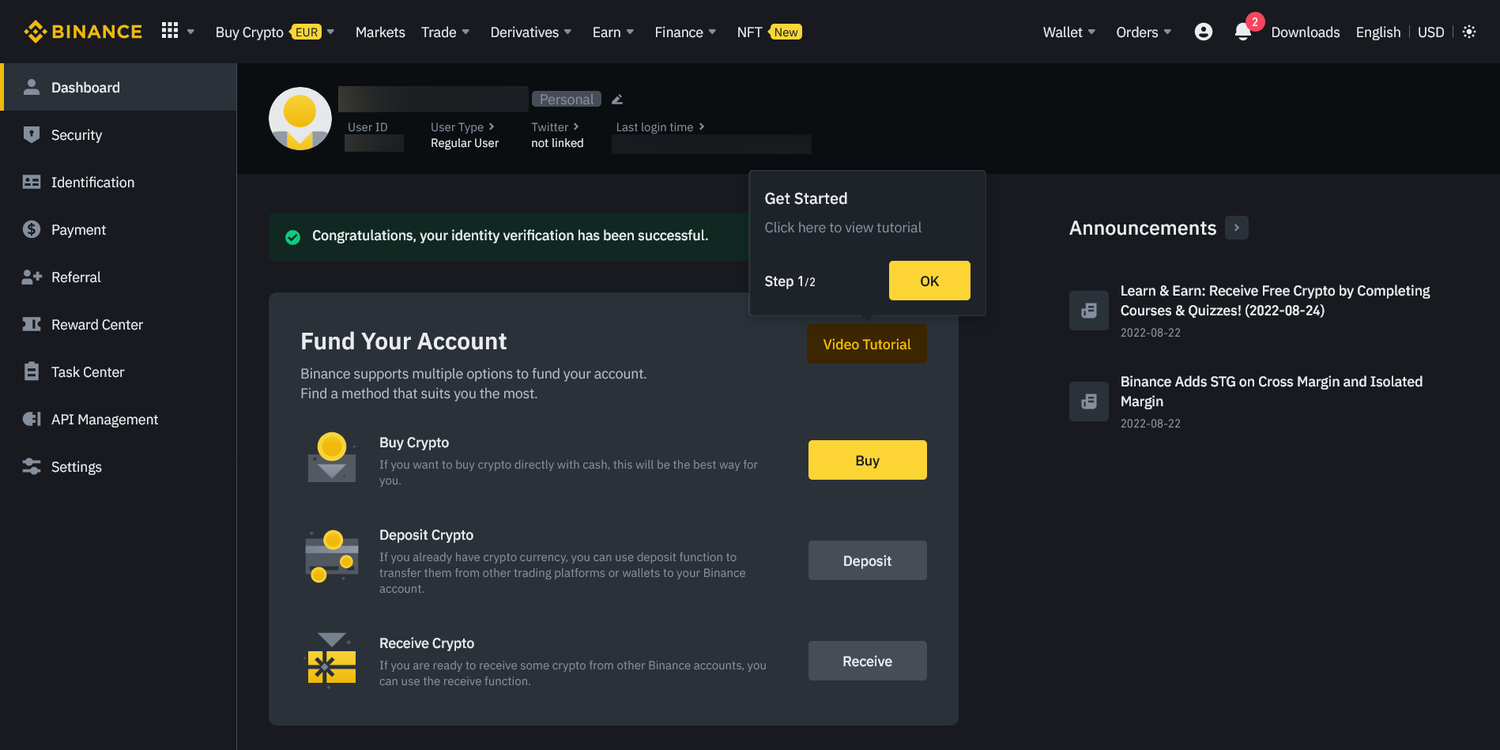
Task: Open Reward Center in the sidebar
Action: [x=118, y=324]
